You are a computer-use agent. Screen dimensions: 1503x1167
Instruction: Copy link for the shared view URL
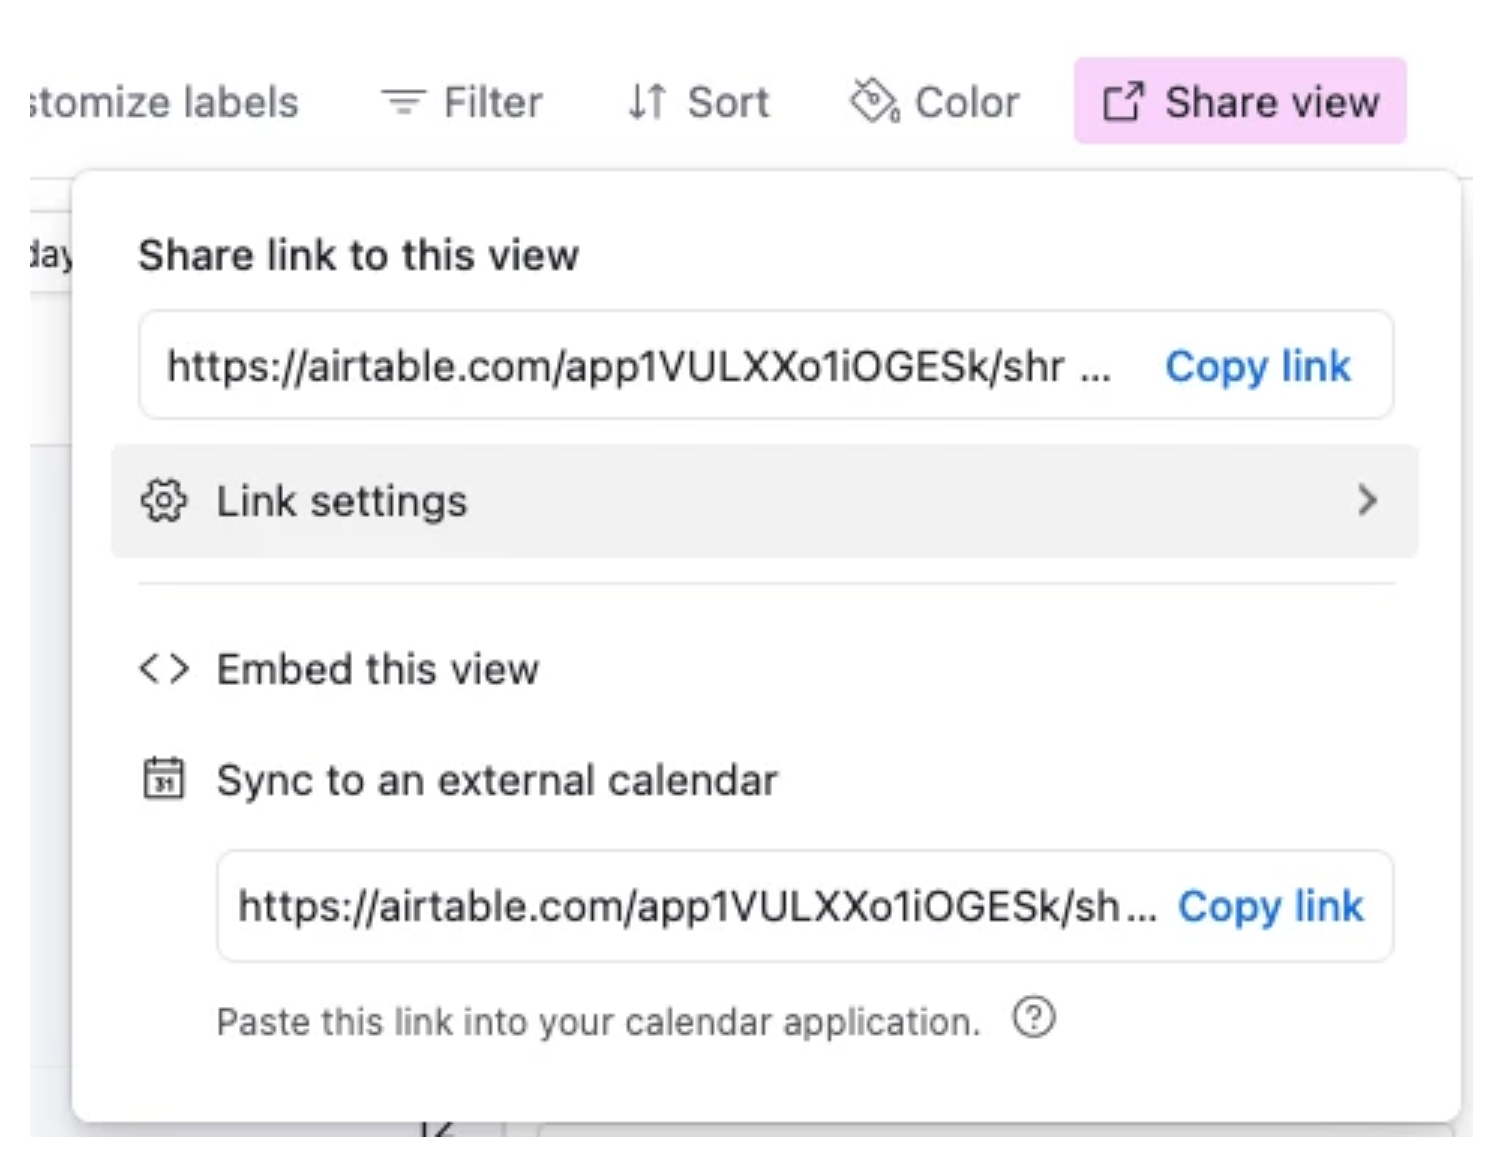click(1257, 366)
